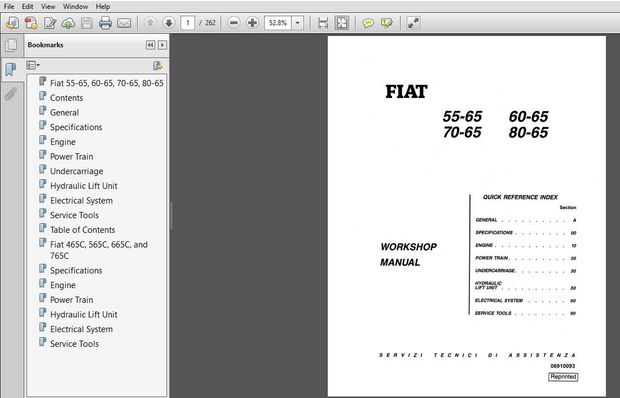
Task: Select the first Hydraulic Lift Unit bookmark
Action: click(x=83, y=186)
